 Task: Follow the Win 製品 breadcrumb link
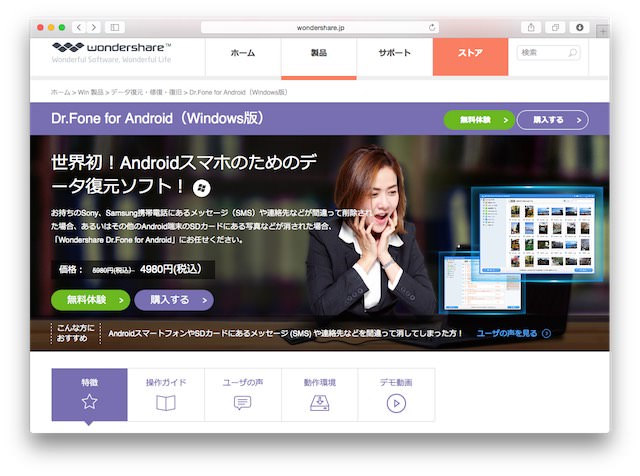(x=90, y=92)
